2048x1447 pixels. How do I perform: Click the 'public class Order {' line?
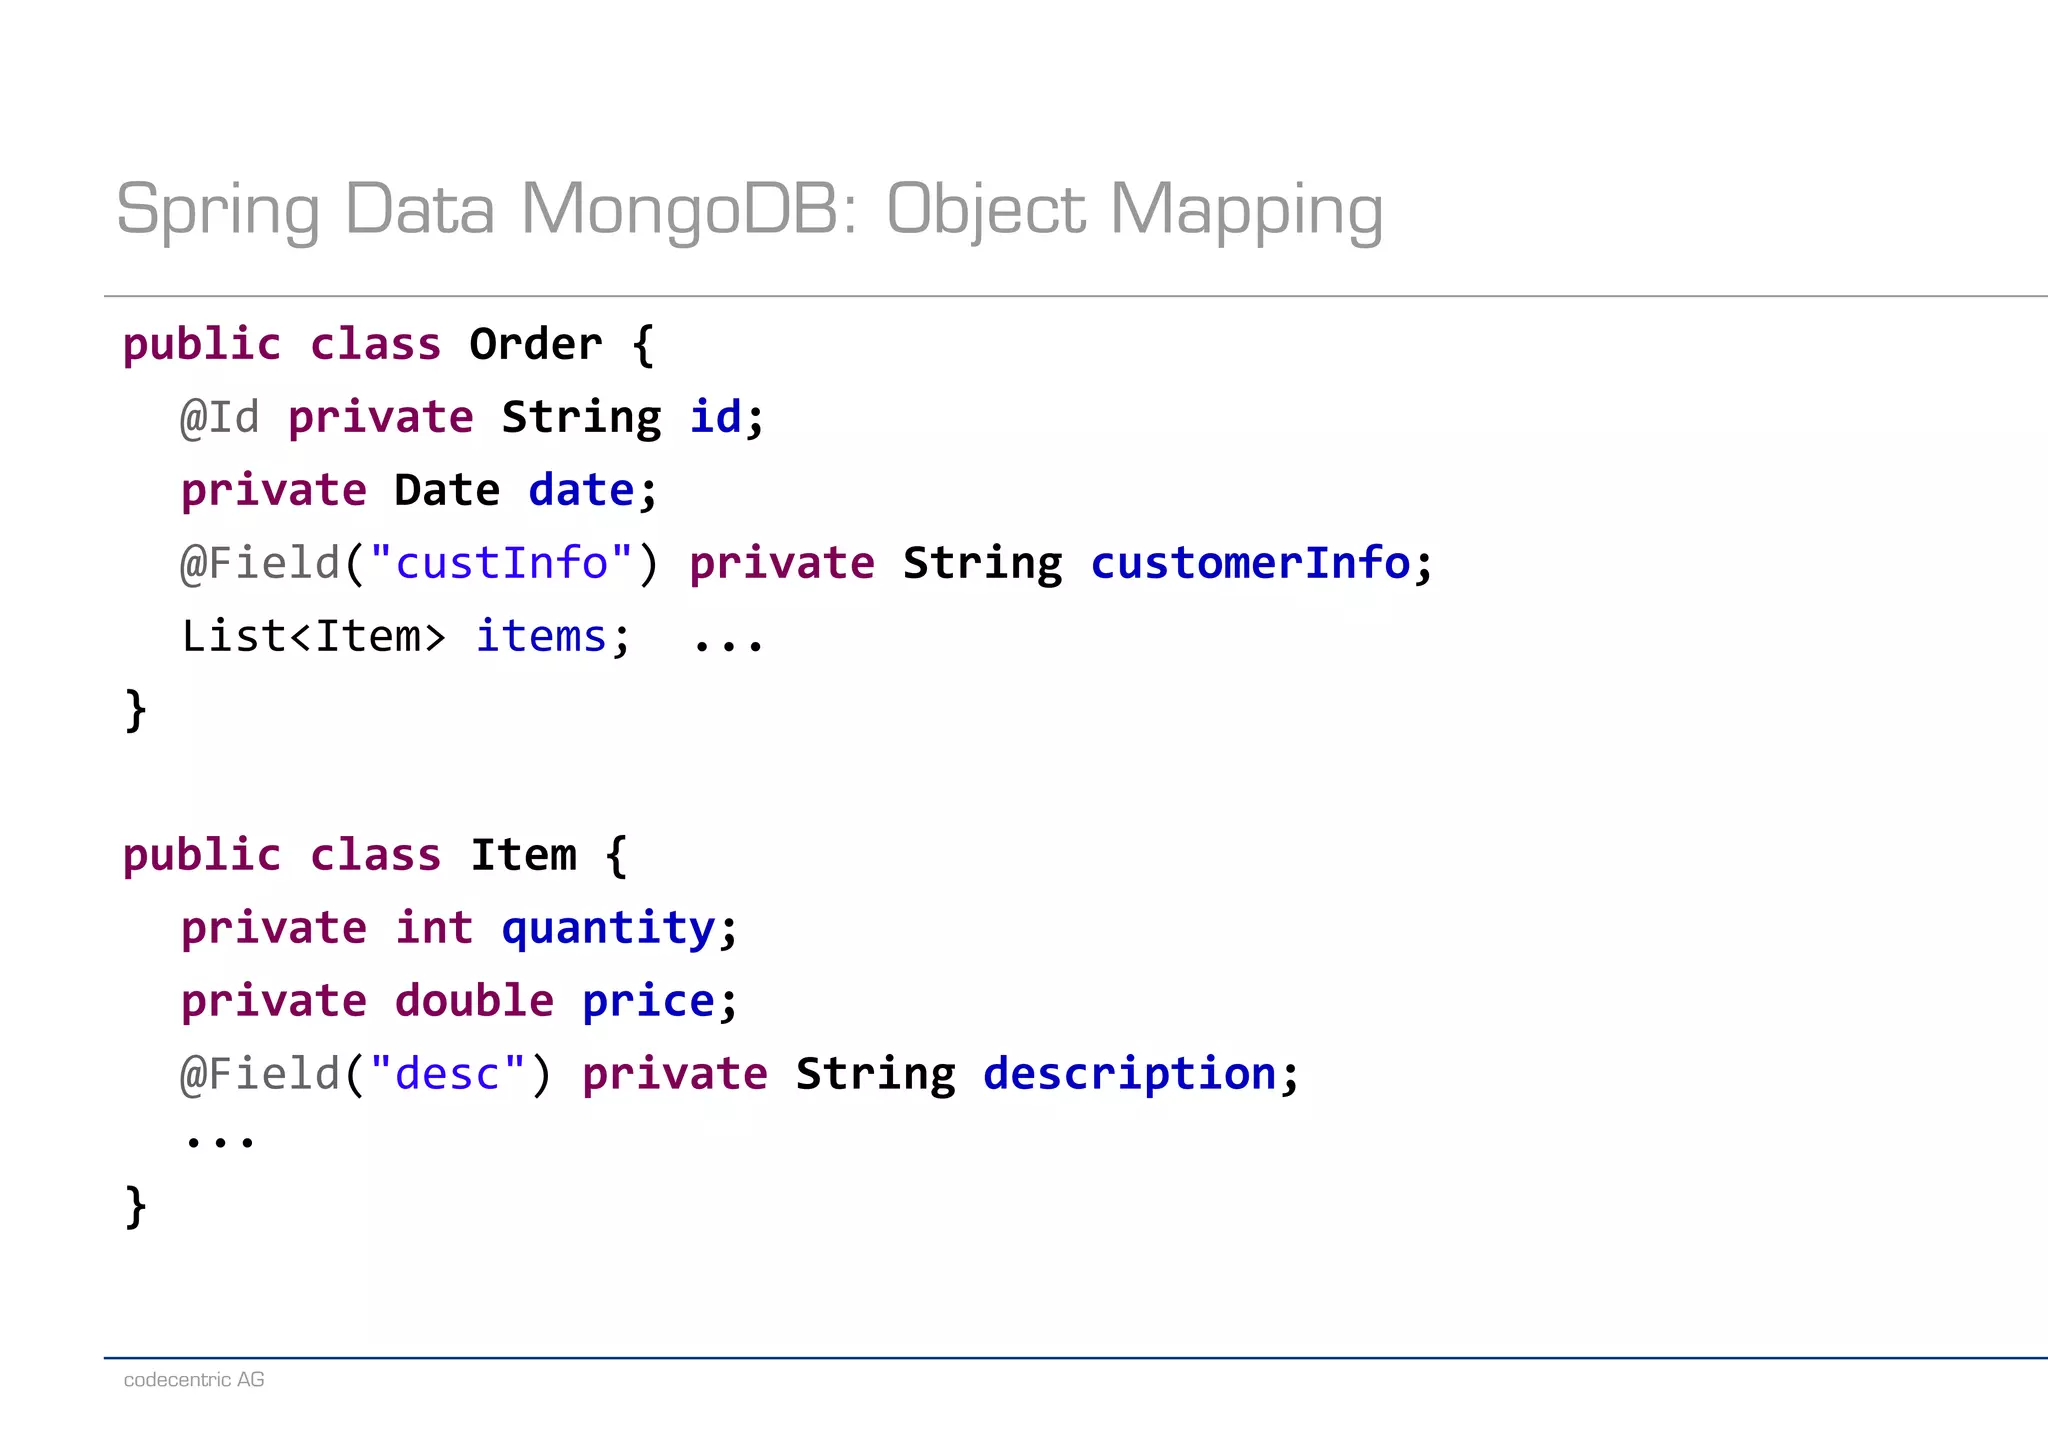click(x=389, y=346)
